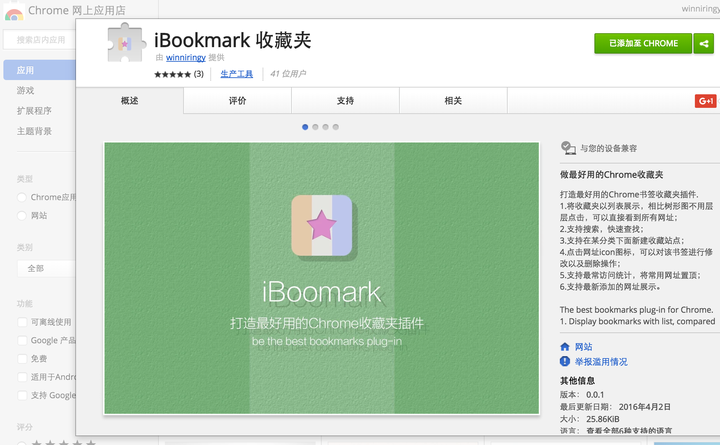The height and width of the screenshot is (445, 720).
Task: Enable the 免费 checkbox
Action: tap(22, 359)
